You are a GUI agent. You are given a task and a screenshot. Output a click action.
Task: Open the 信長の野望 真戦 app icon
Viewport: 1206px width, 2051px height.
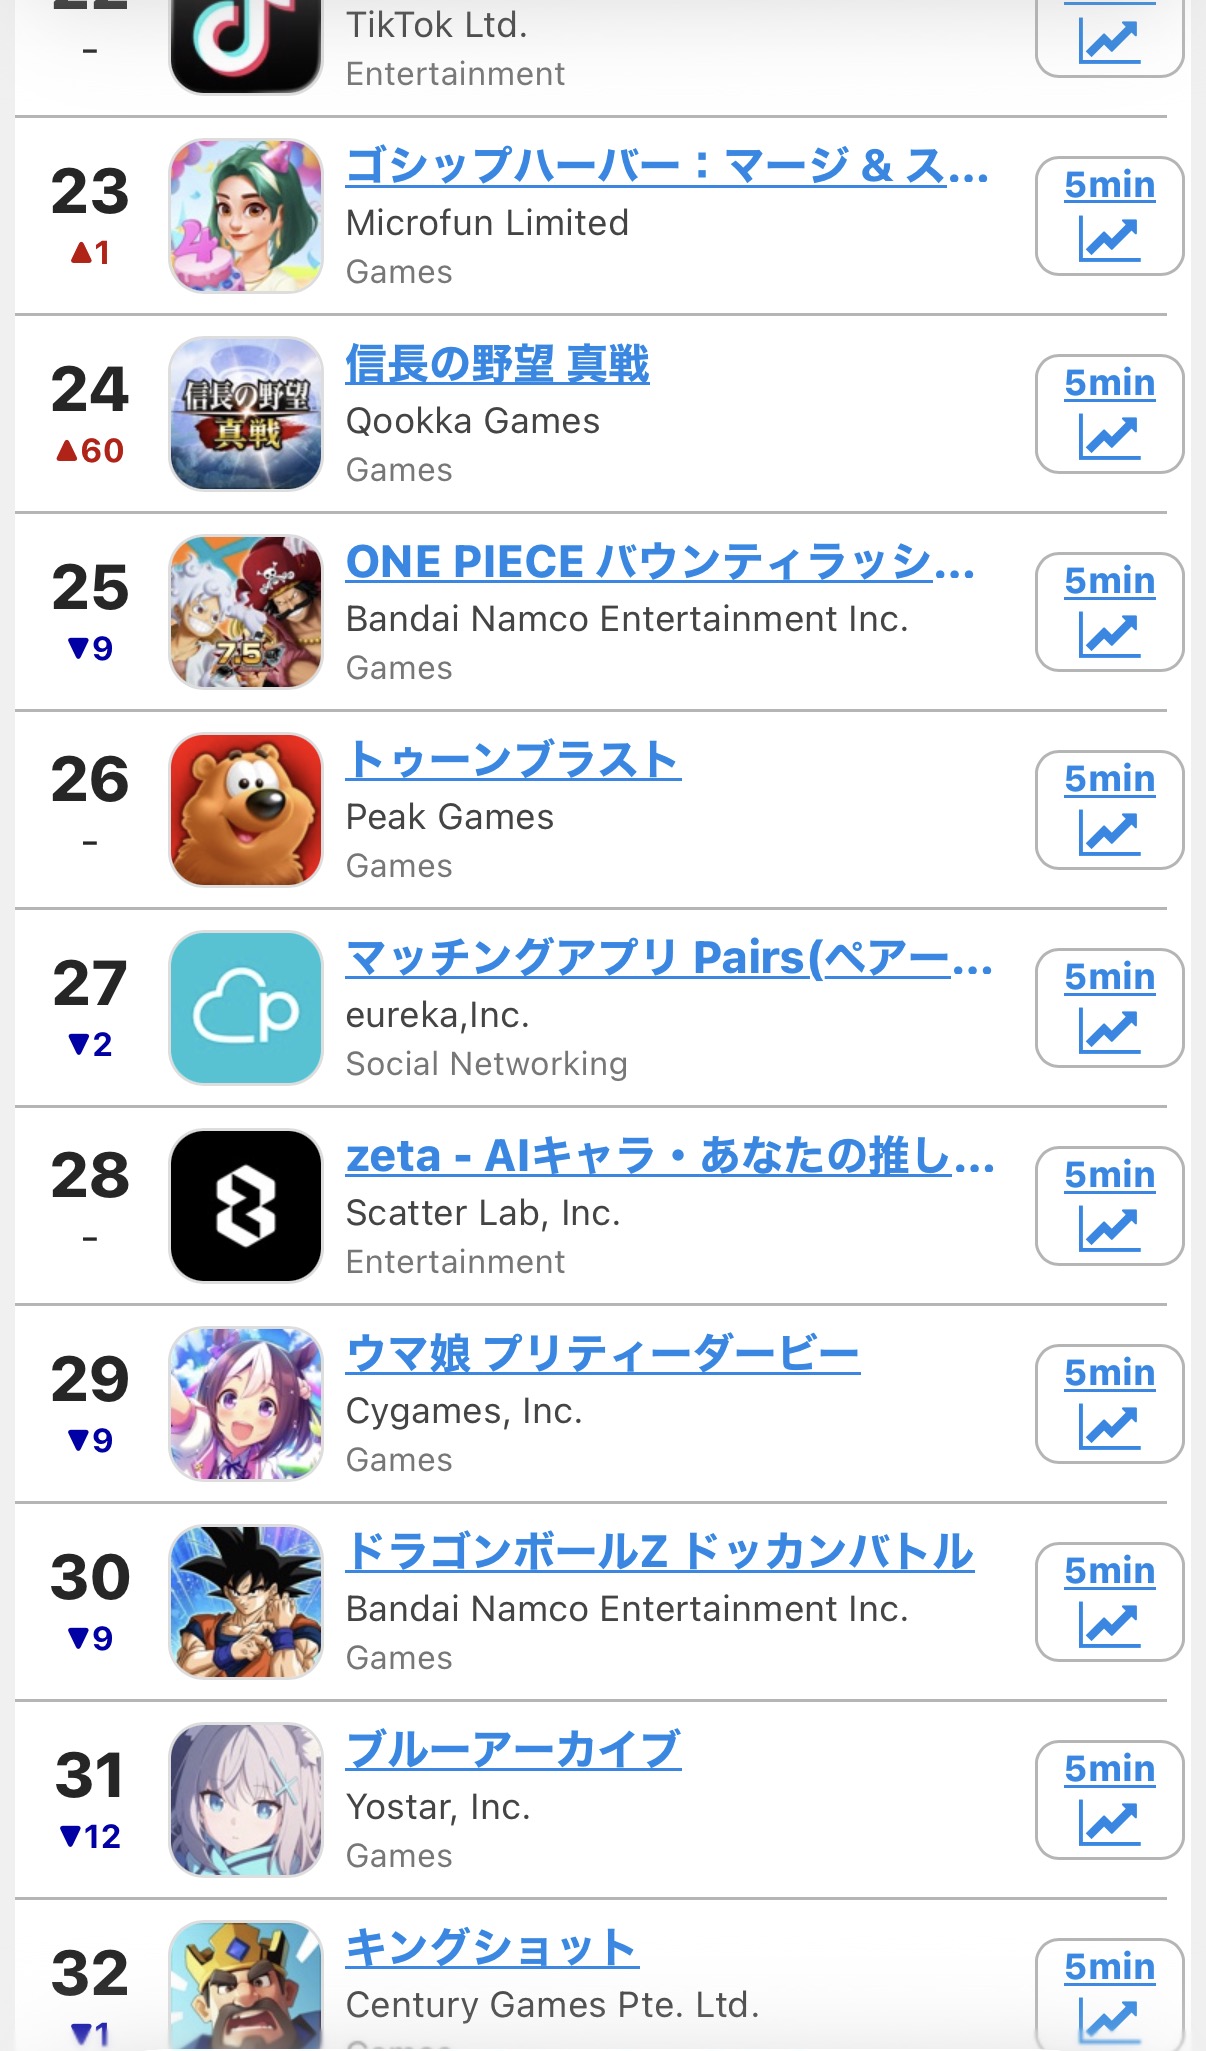click(246, 414)
